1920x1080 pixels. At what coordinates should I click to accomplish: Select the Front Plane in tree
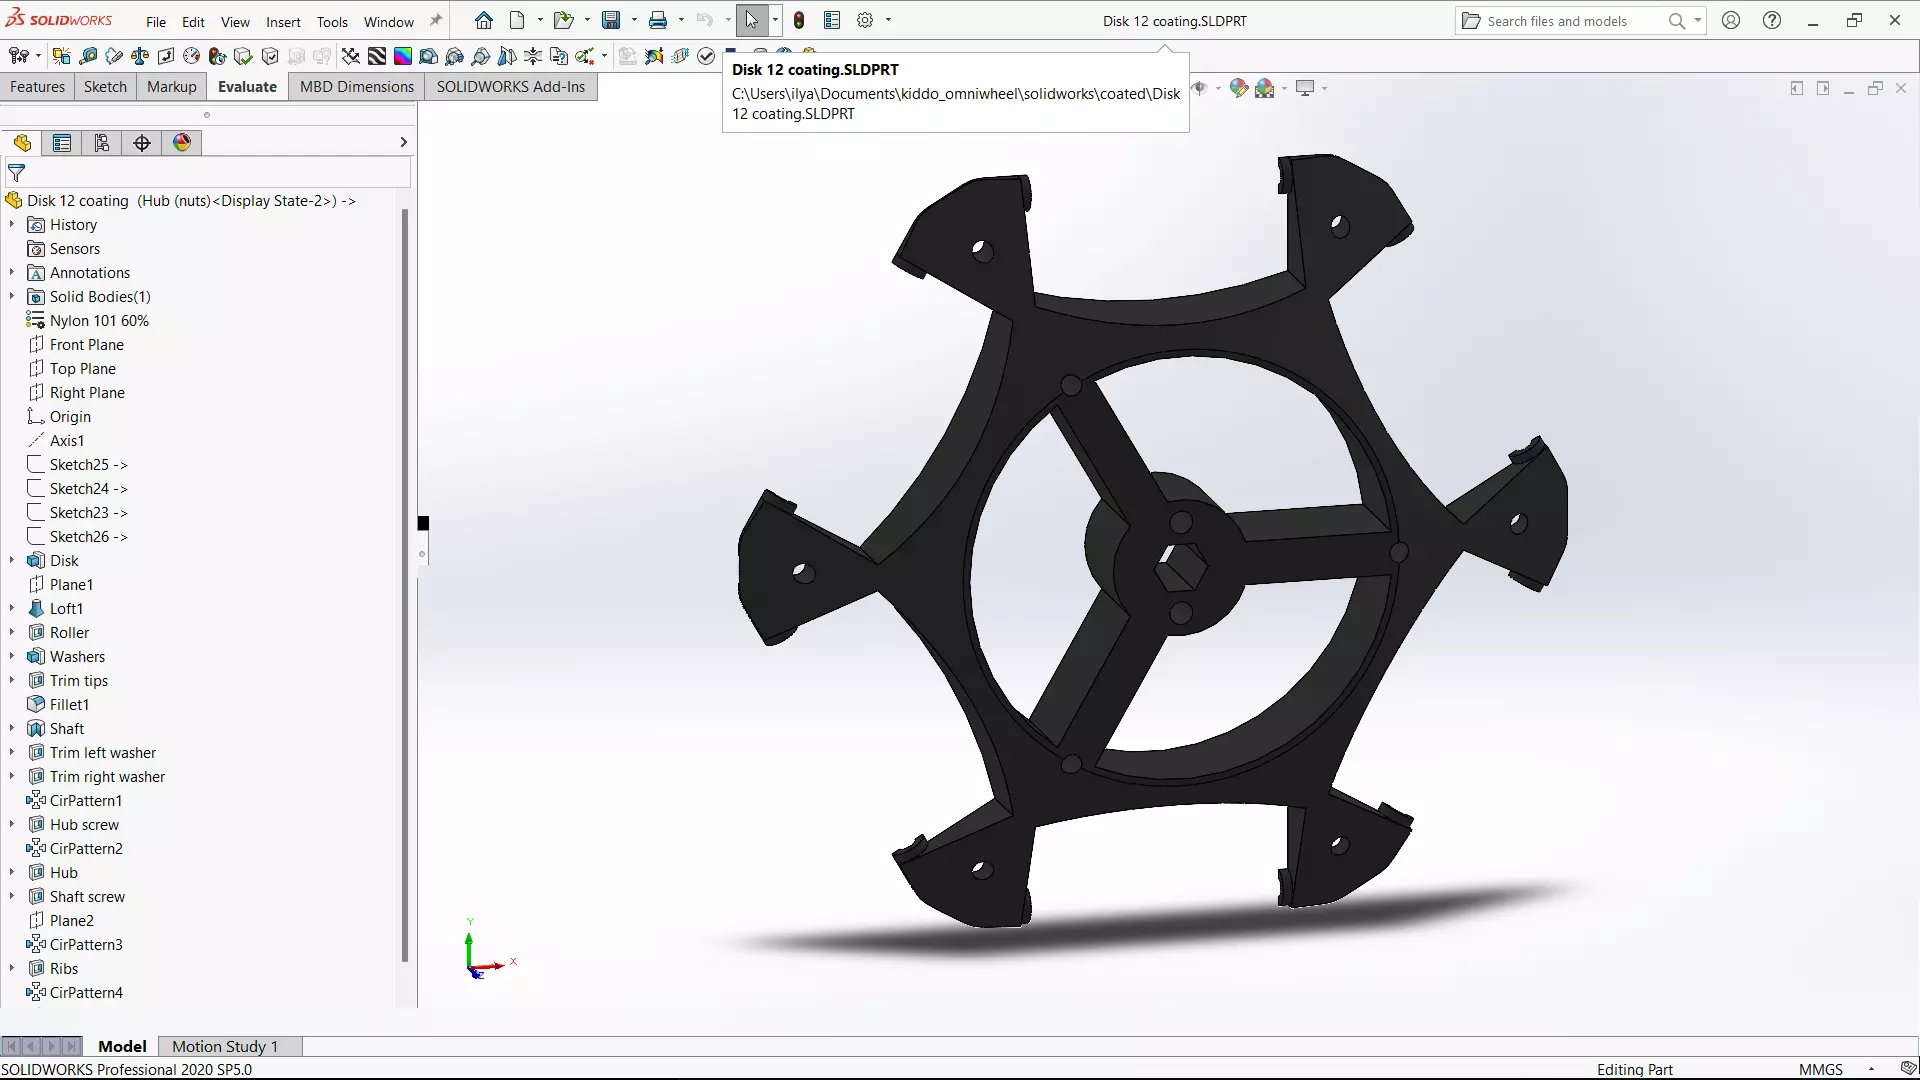[x=87, y=344]
